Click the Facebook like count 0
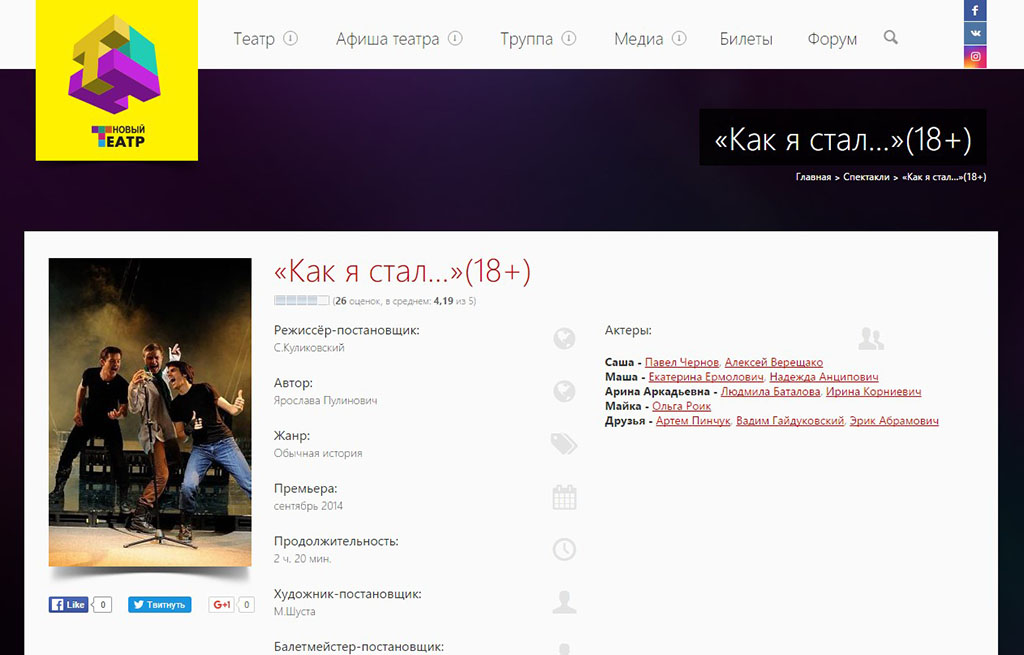The width and height of the screenshot is (1024, 655). [x=103, y=605]
